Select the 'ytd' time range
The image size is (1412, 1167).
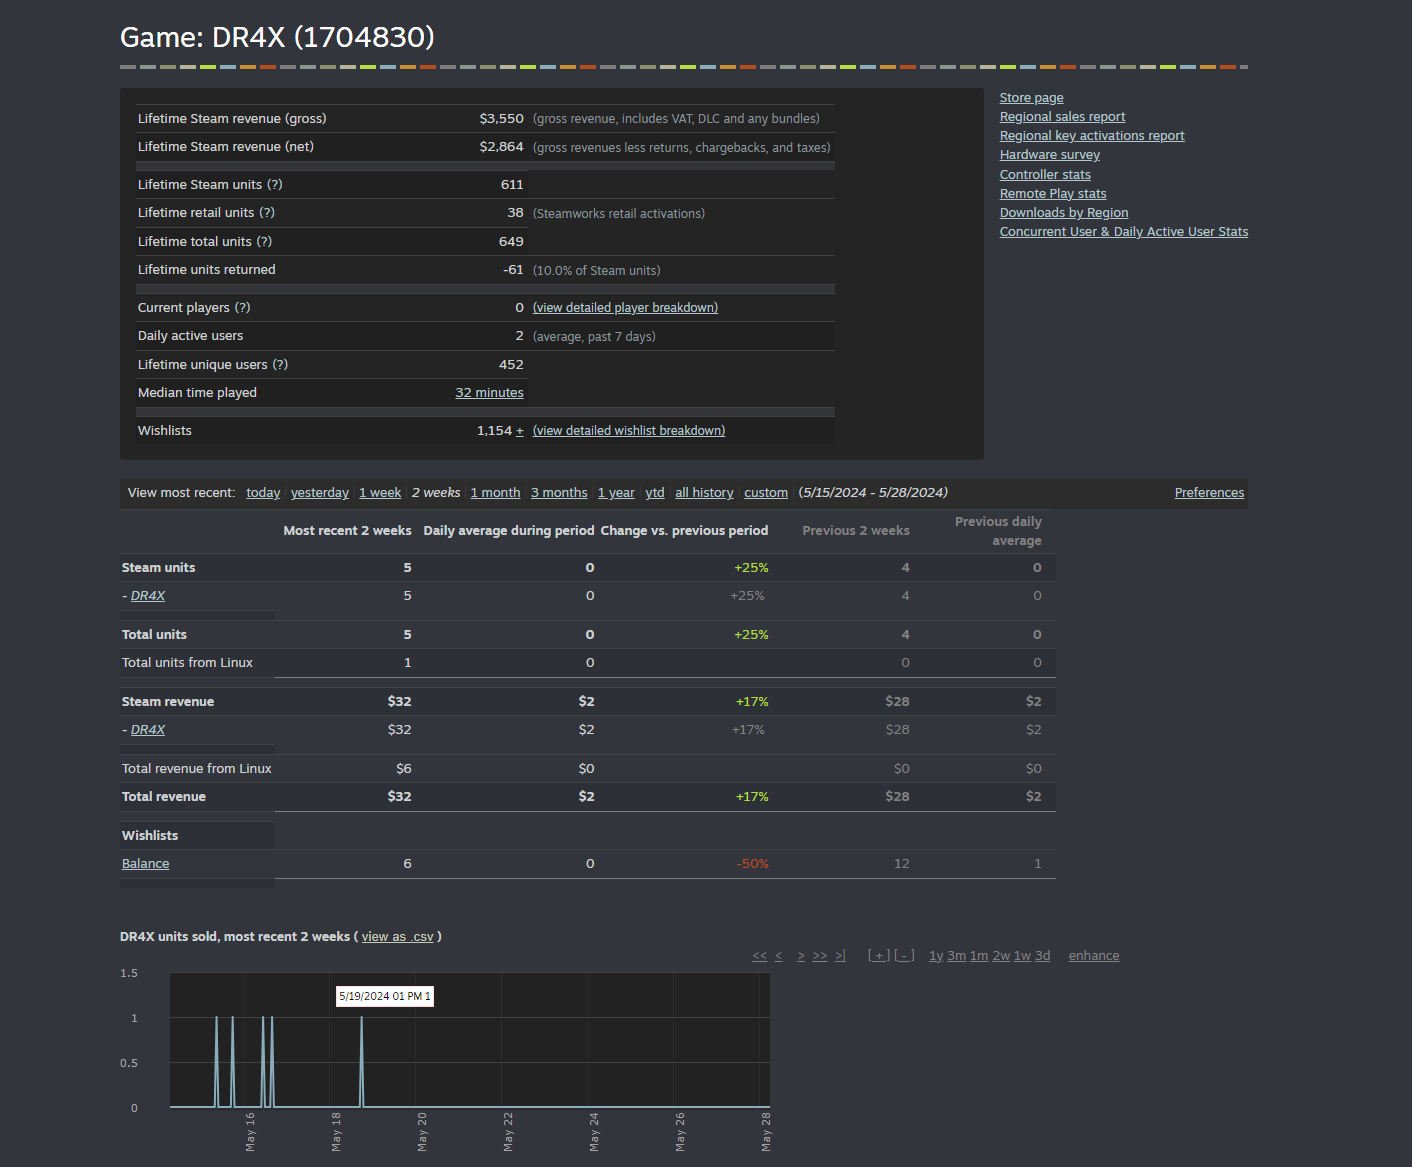(x=655, y=492)
